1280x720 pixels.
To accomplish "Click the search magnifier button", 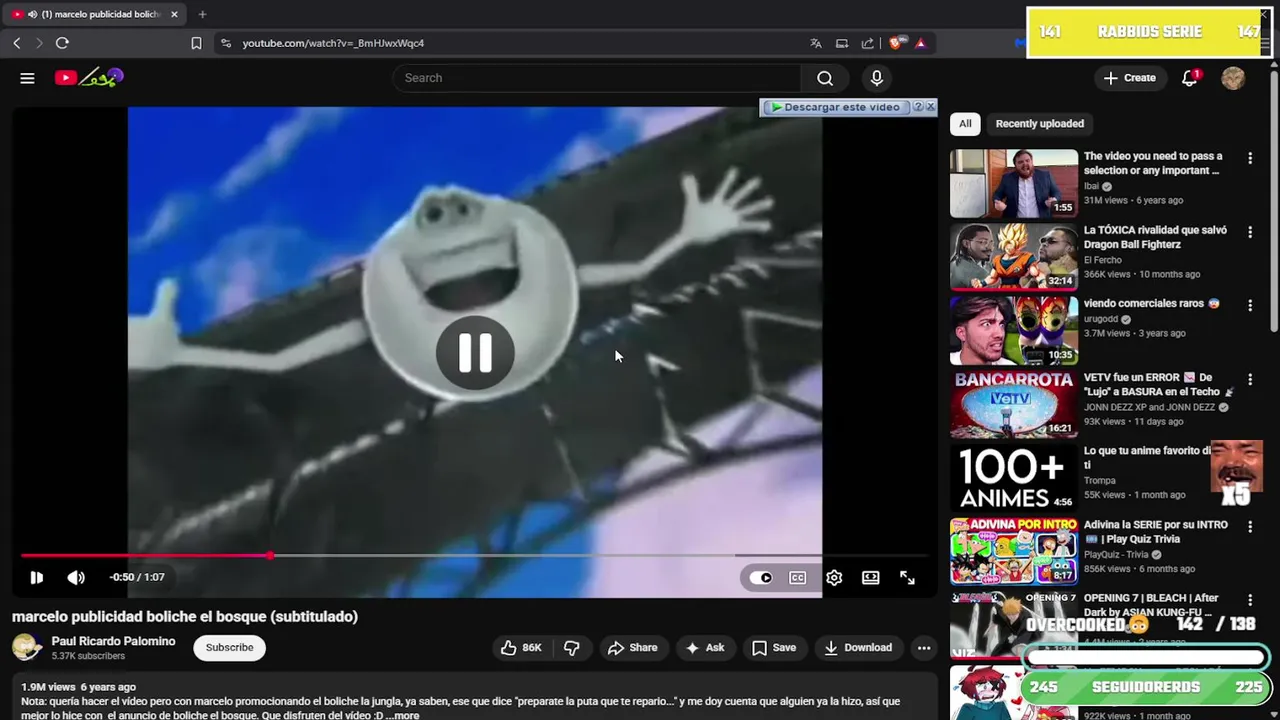I will 824,78.
